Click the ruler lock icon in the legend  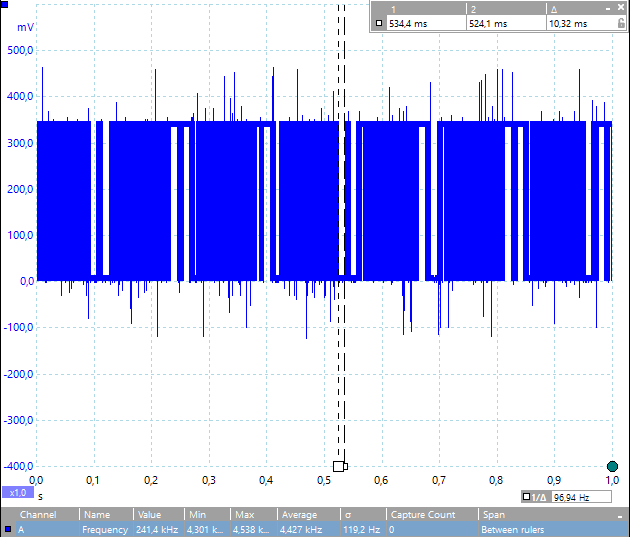tap(621, 23)
